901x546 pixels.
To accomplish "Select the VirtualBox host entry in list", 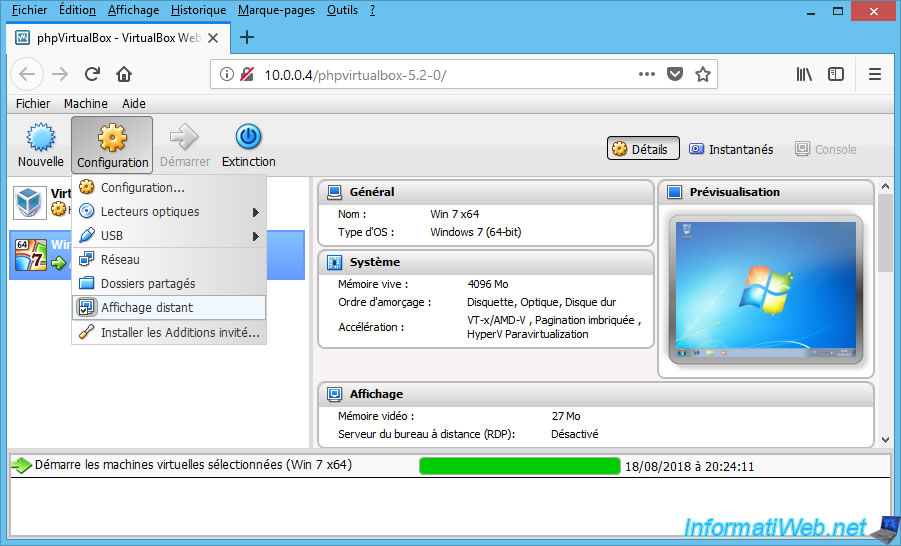I will click(x=41, y=202).
